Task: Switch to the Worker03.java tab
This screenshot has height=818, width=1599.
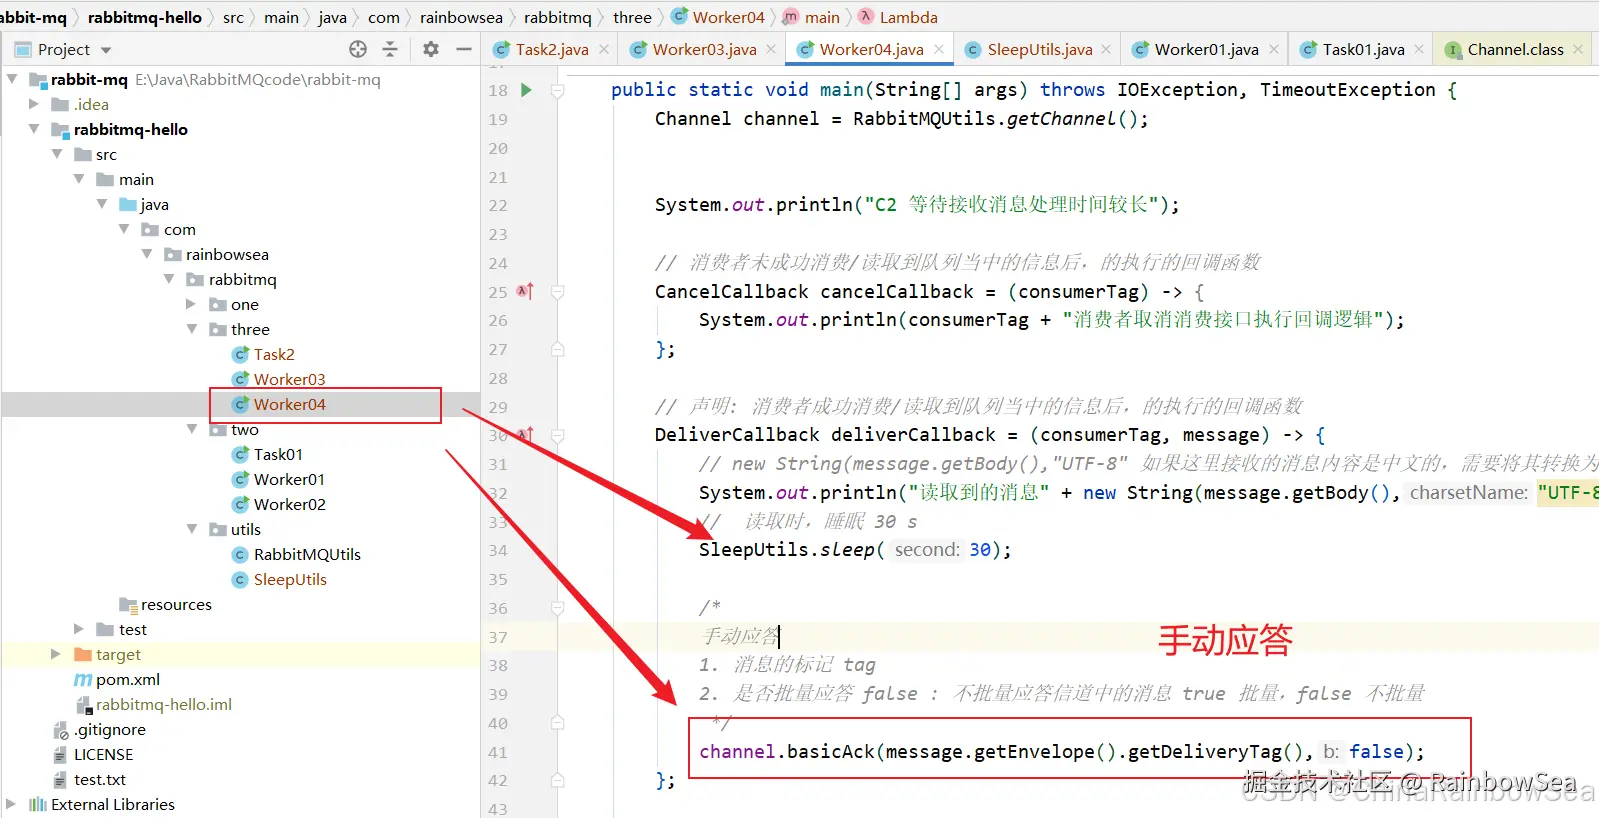Action: 704,49
